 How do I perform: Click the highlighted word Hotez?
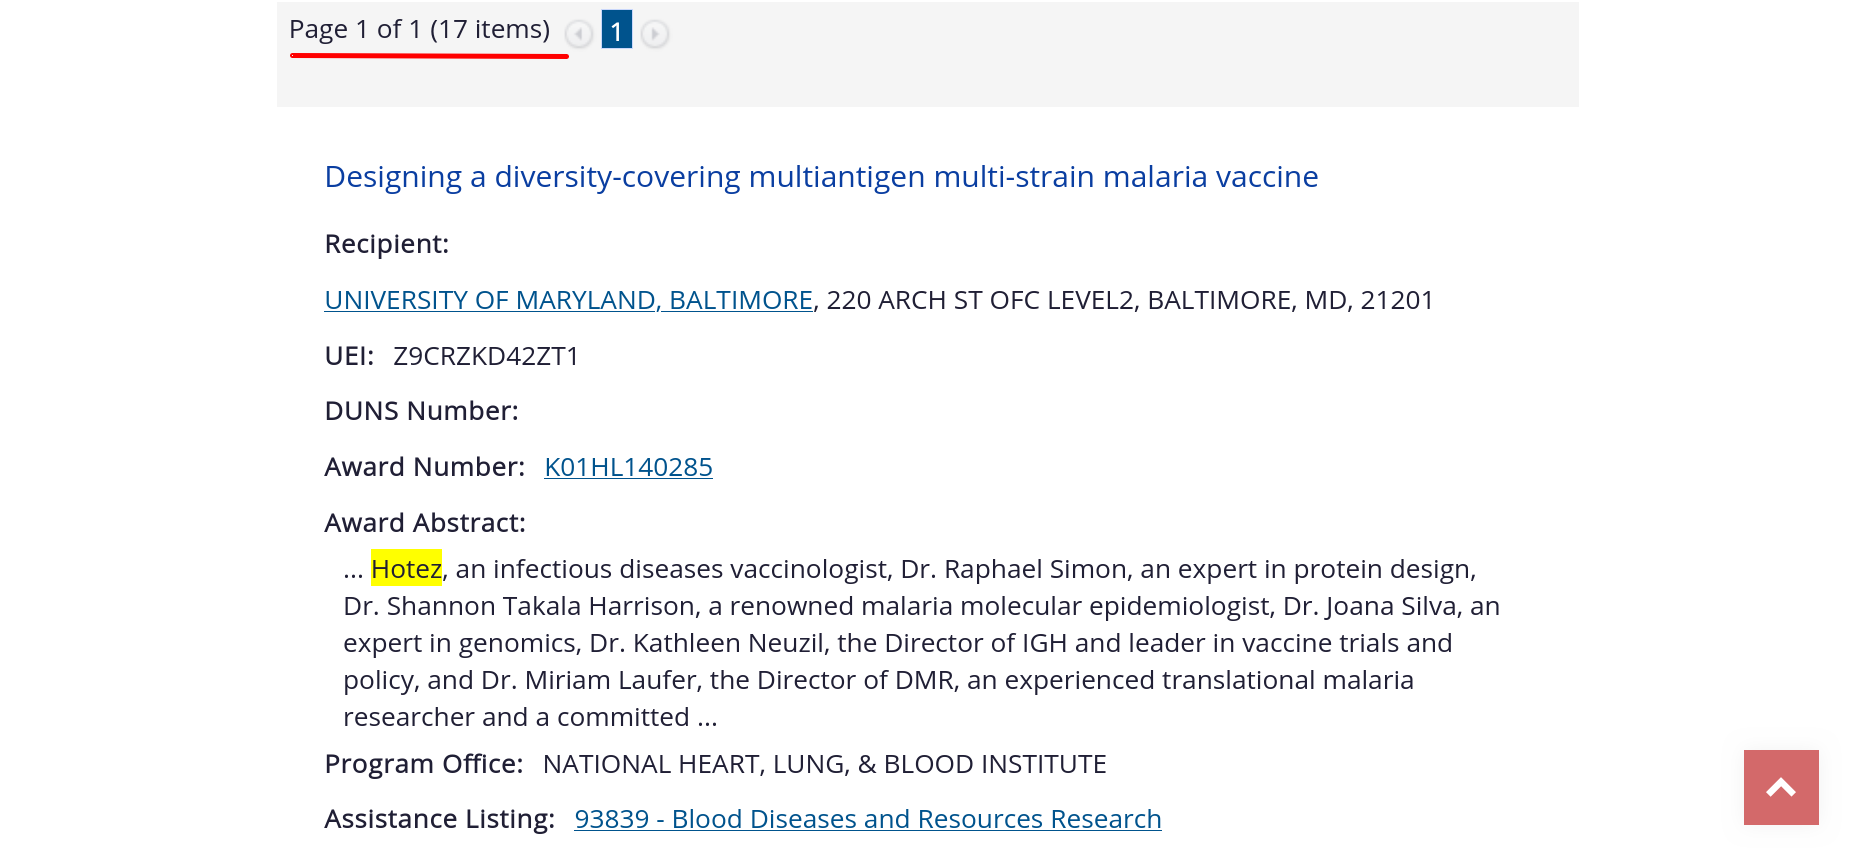click(406, 568)
